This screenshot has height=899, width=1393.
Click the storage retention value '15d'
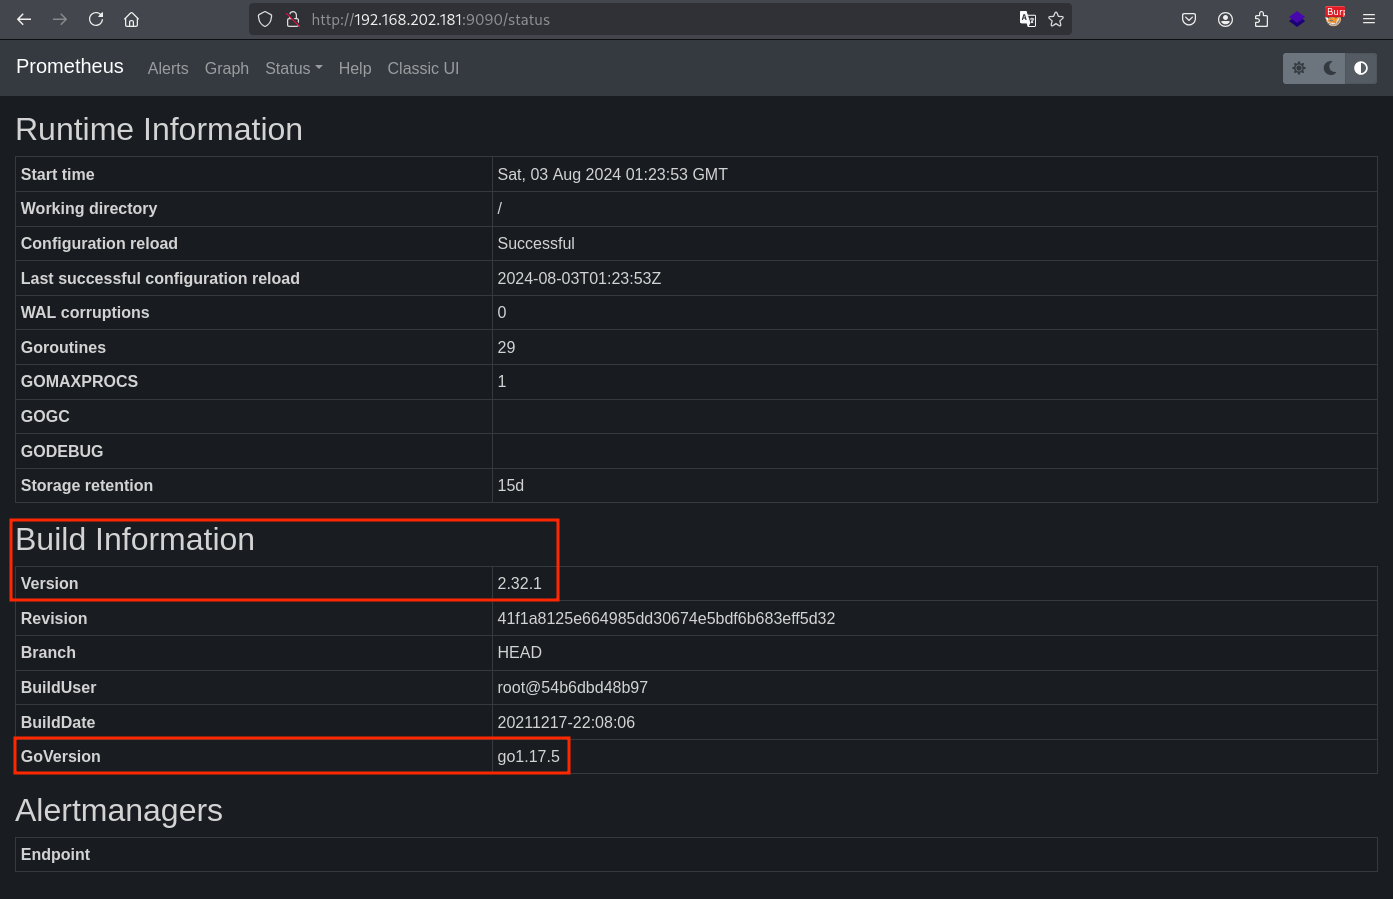(510, 485)
